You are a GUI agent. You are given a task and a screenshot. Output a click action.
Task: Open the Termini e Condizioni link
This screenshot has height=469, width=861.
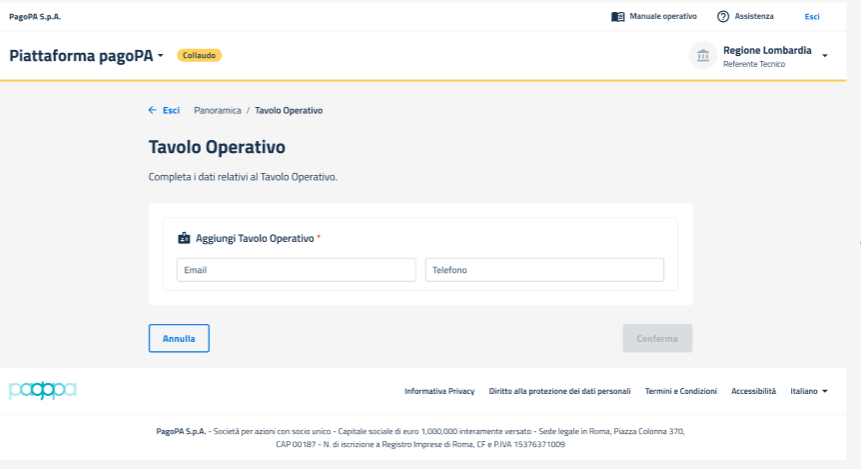coord(681,391)
